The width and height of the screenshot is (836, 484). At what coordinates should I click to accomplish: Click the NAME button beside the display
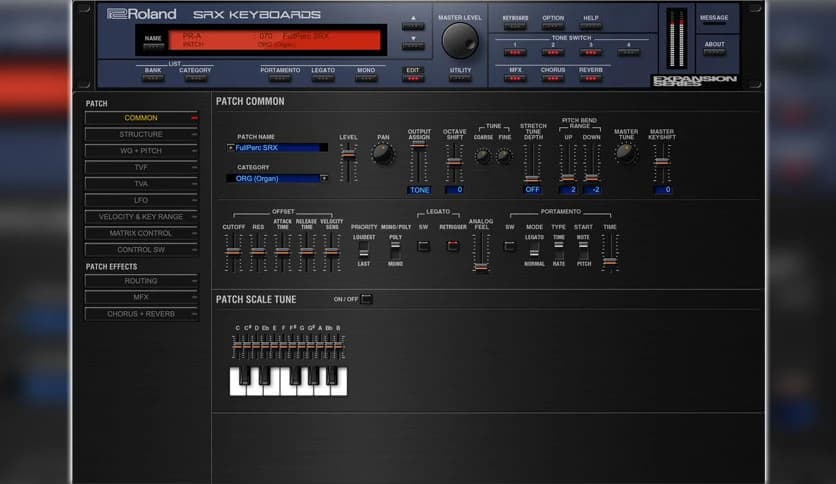(x=153, y=45)
